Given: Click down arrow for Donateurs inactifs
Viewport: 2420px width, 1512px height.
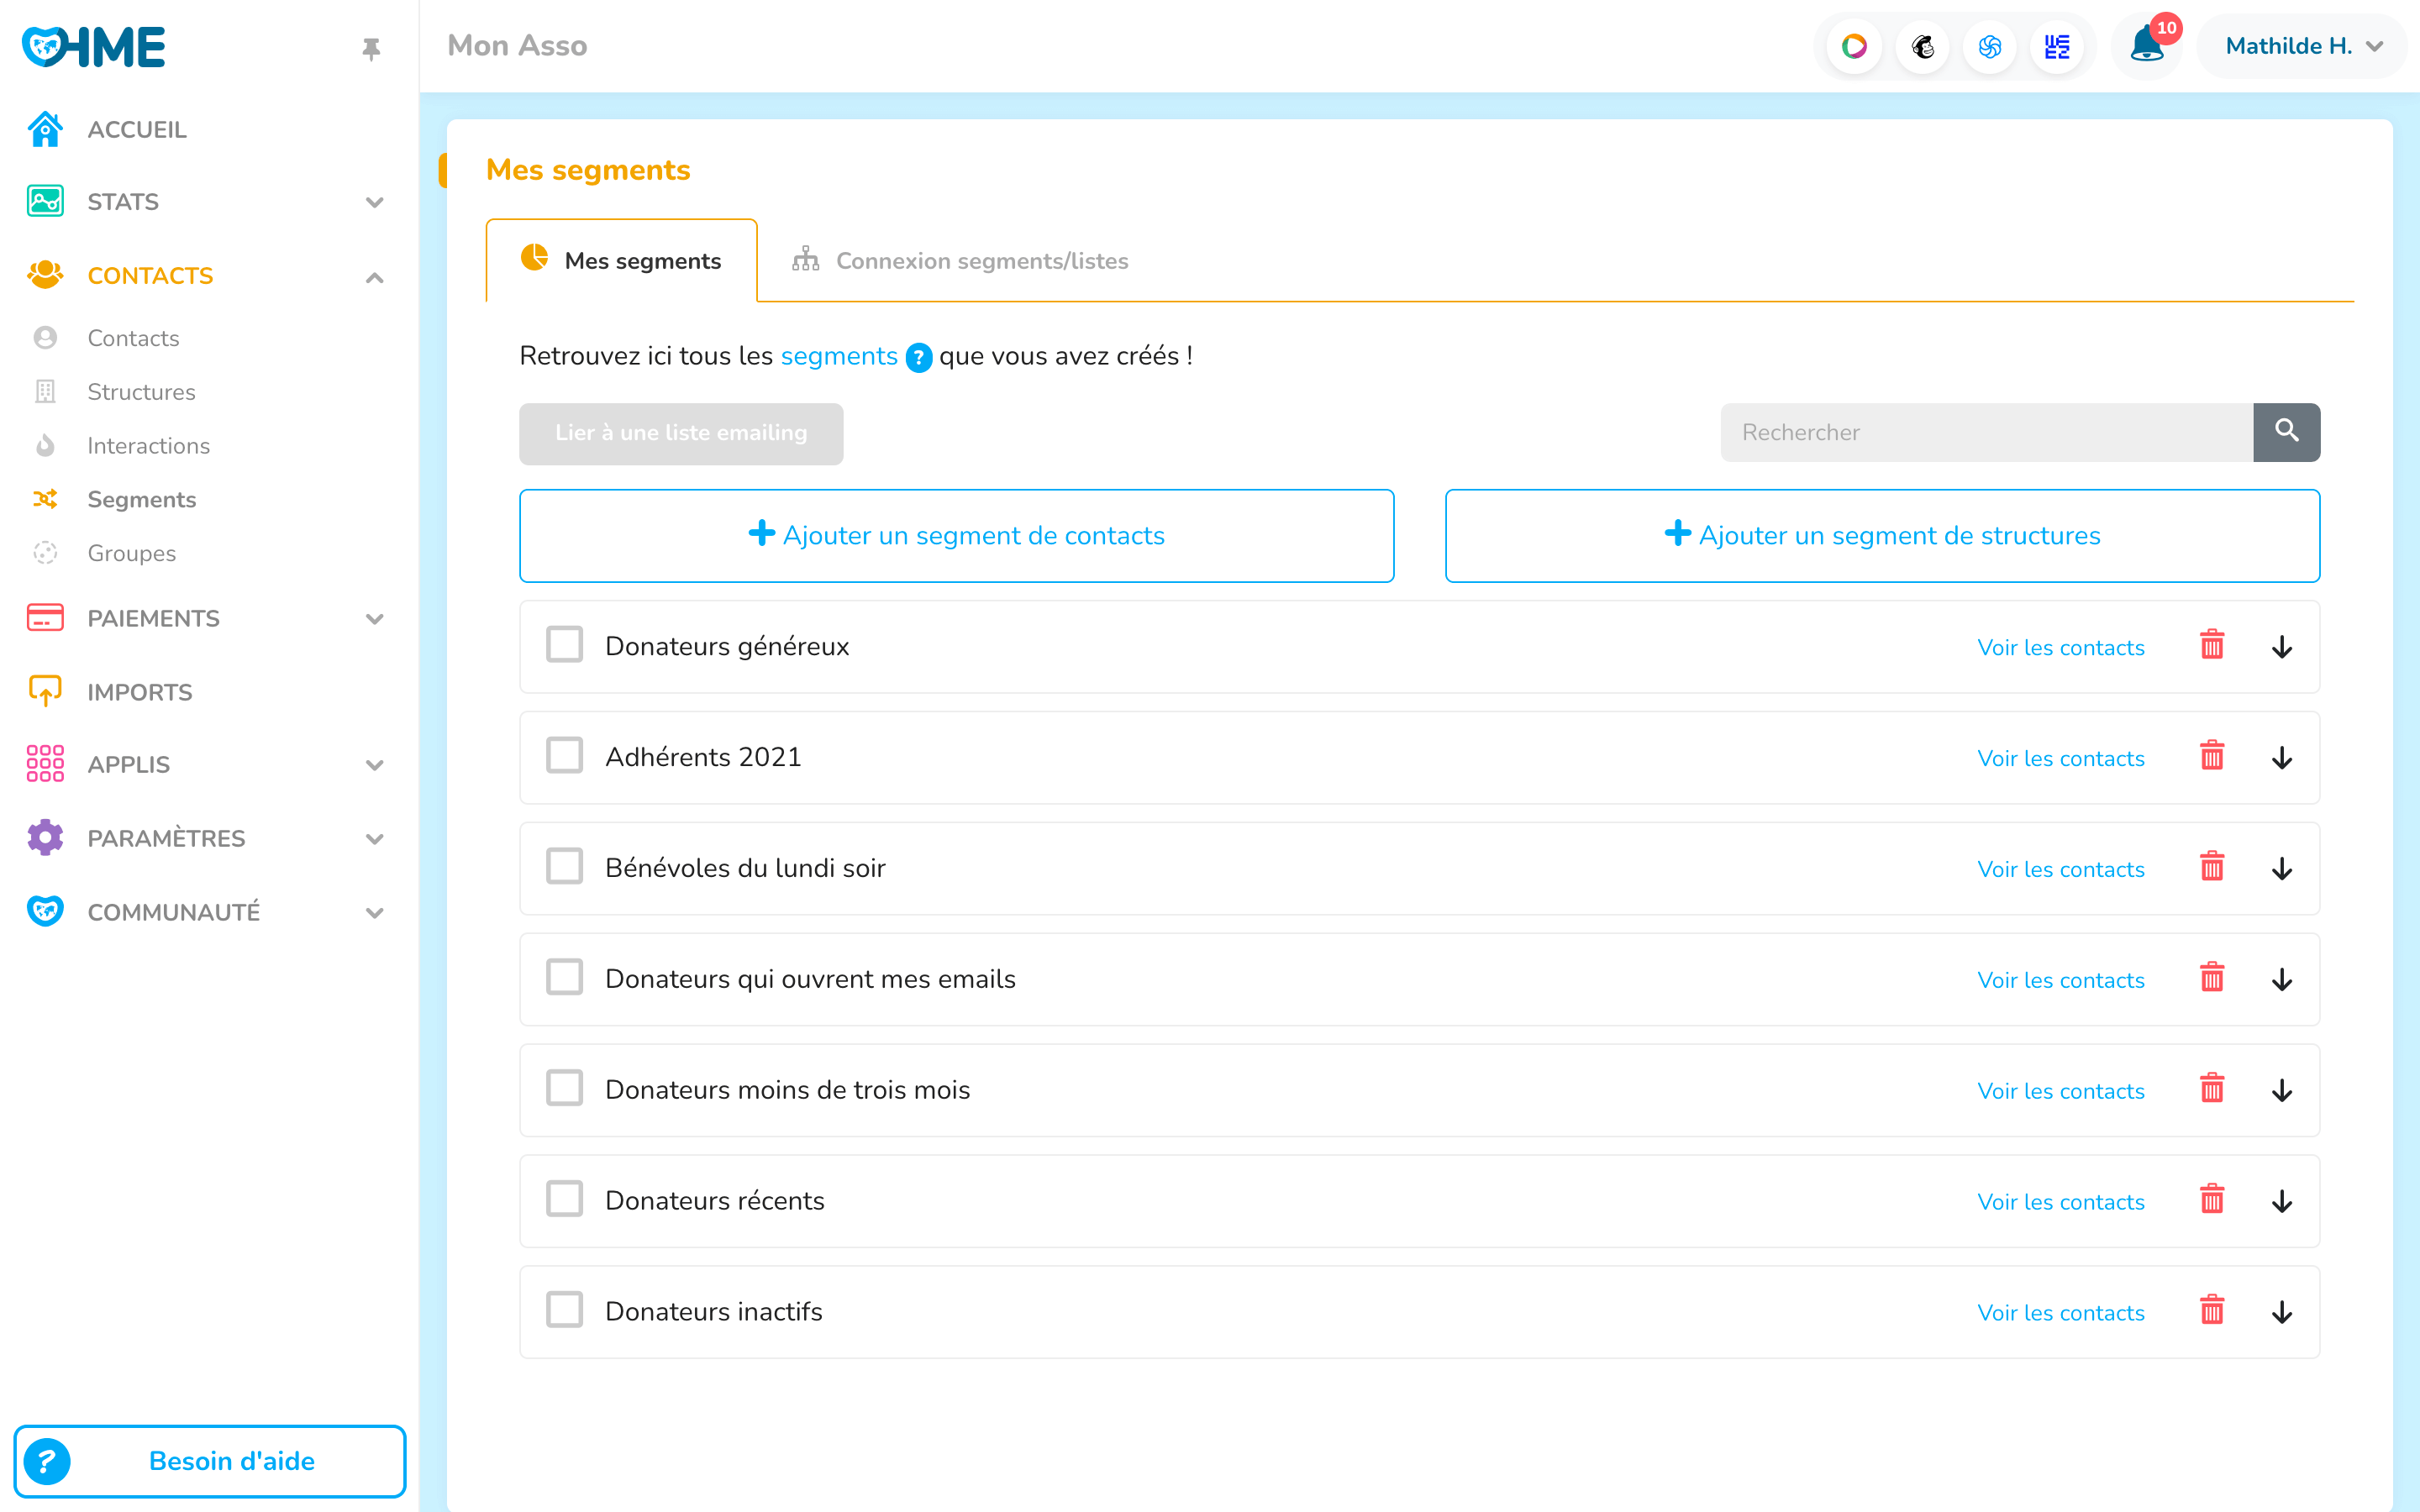Looking at the screenshot, I should point(2281,1312).
